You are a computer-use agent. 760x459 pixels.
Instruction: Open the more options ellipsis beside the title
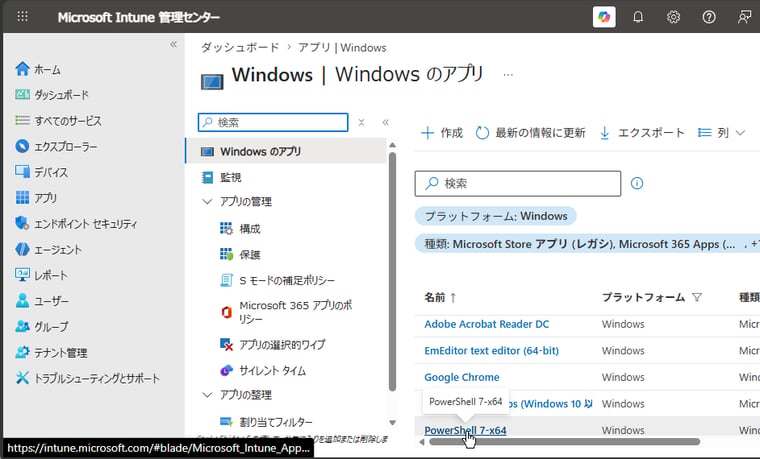[508, 75]
